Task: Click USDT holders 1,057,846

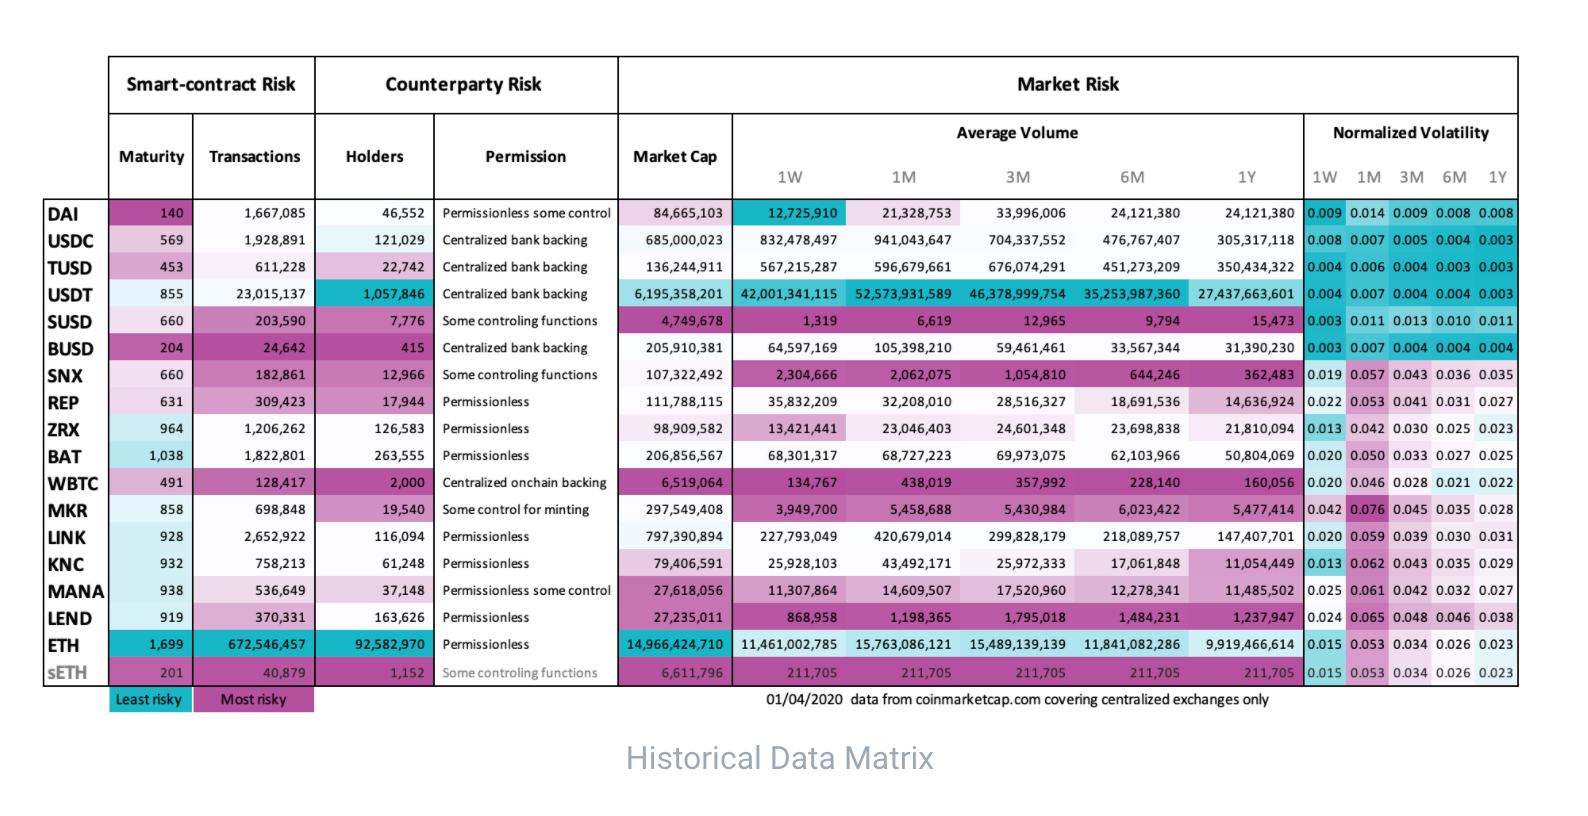Action: (x=394, y=294)
